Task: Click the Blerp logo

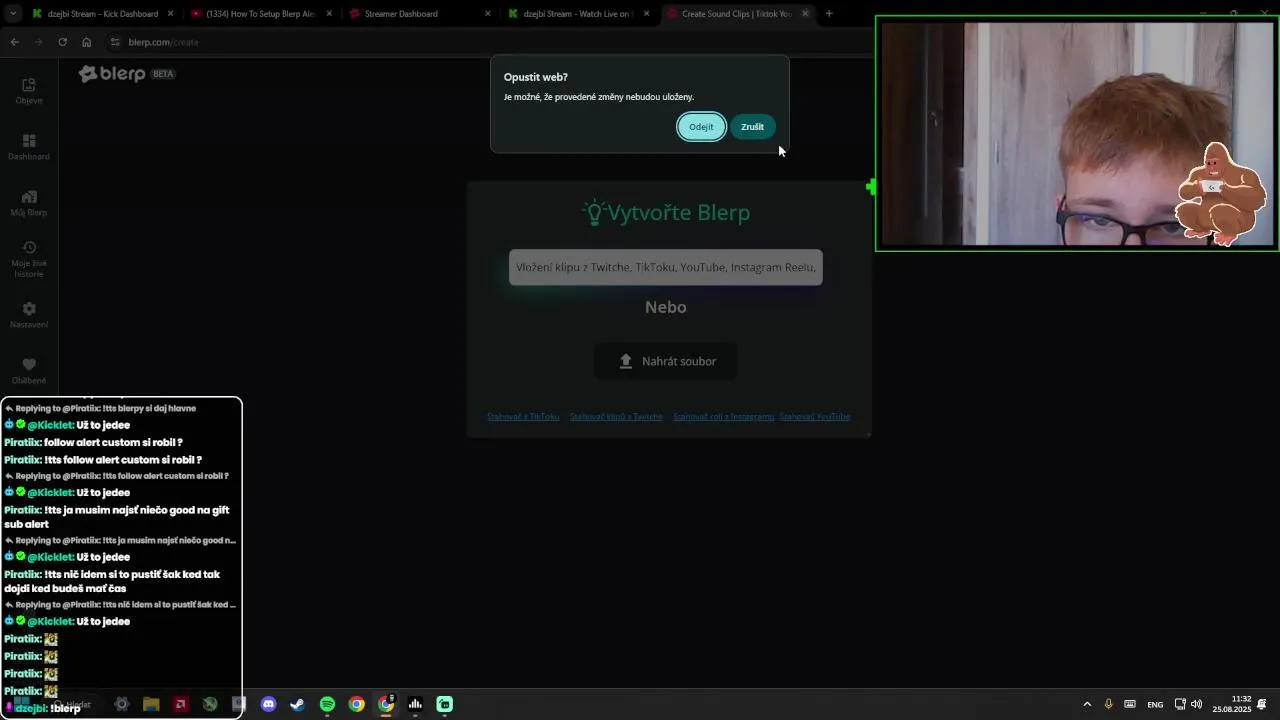Action: click(x=112, y=74)
